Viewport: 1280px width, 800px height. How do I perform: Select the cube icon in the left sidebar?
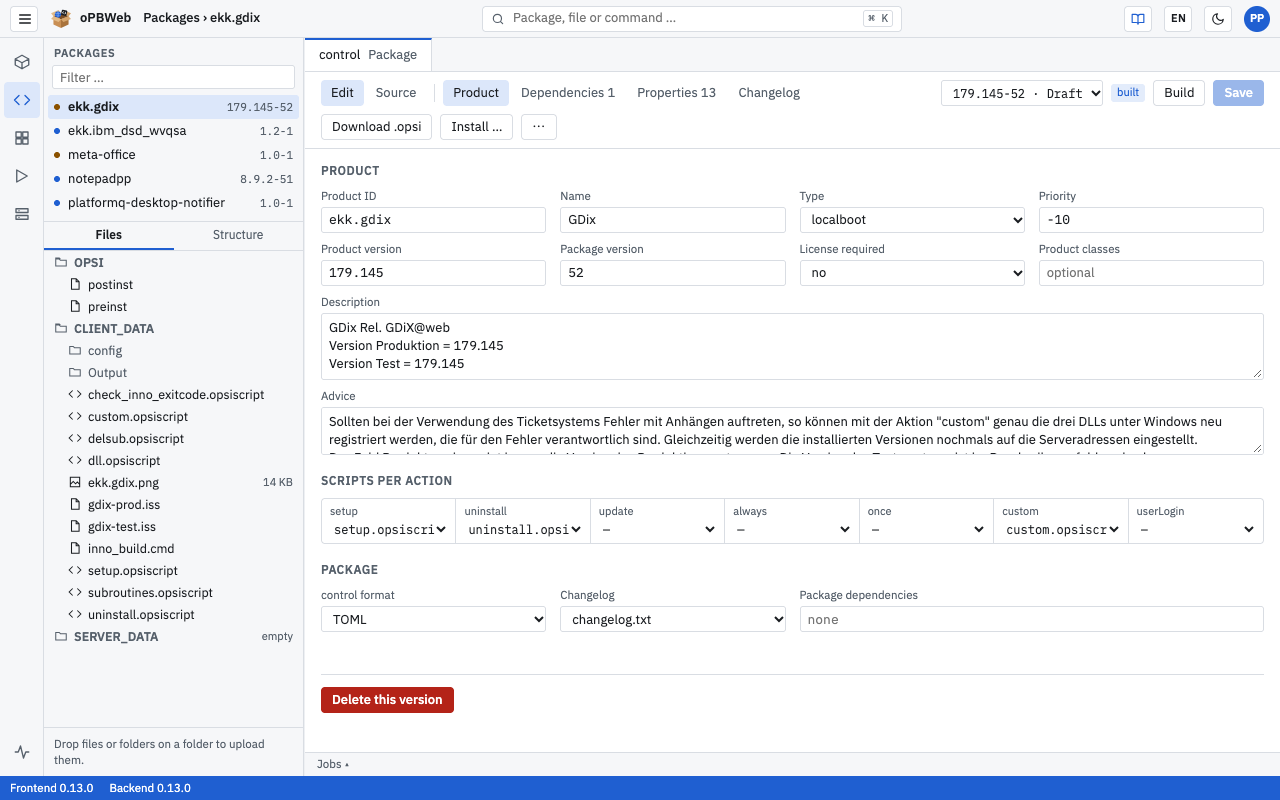[x=22, y=62]
